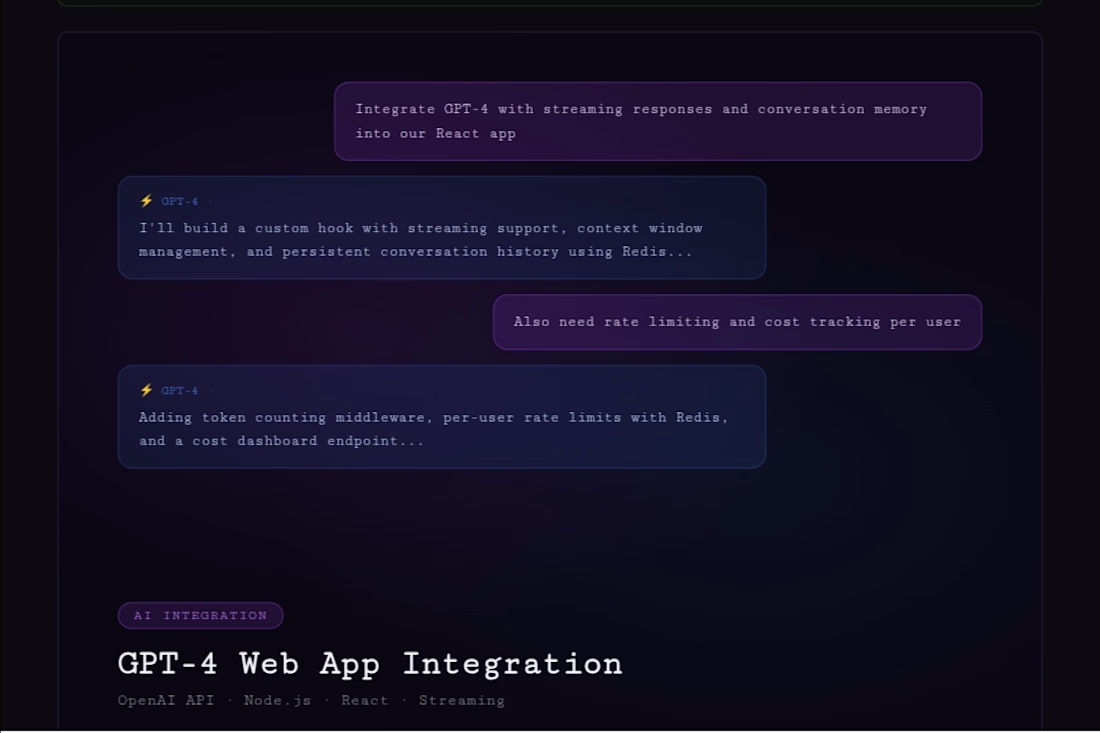
Task: Click the AI INTEGRATION badge
Action: (x=201, y=615)
